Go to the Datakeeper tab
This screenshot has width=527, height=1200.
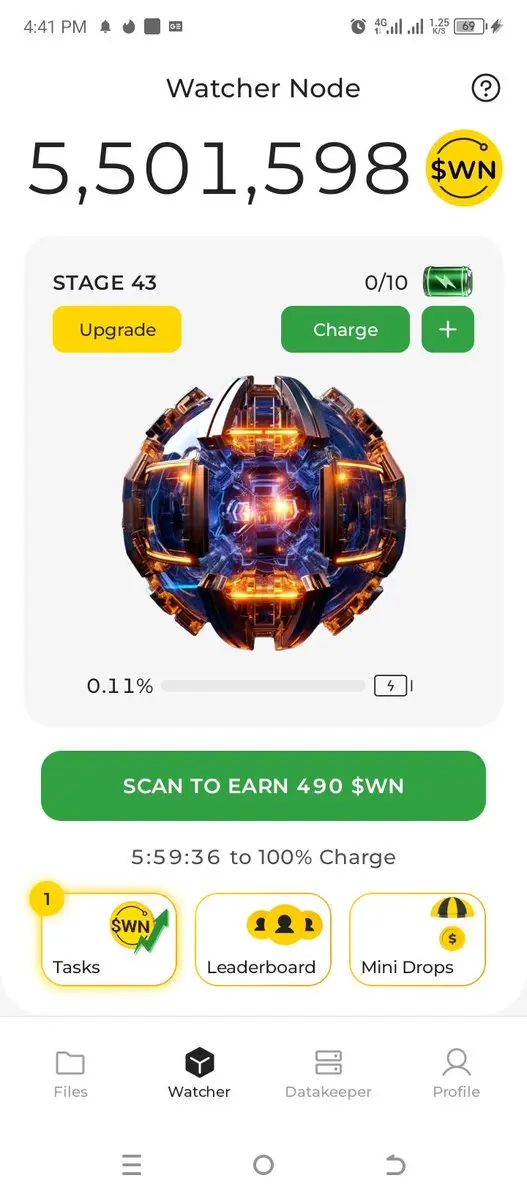(328, 1074)
